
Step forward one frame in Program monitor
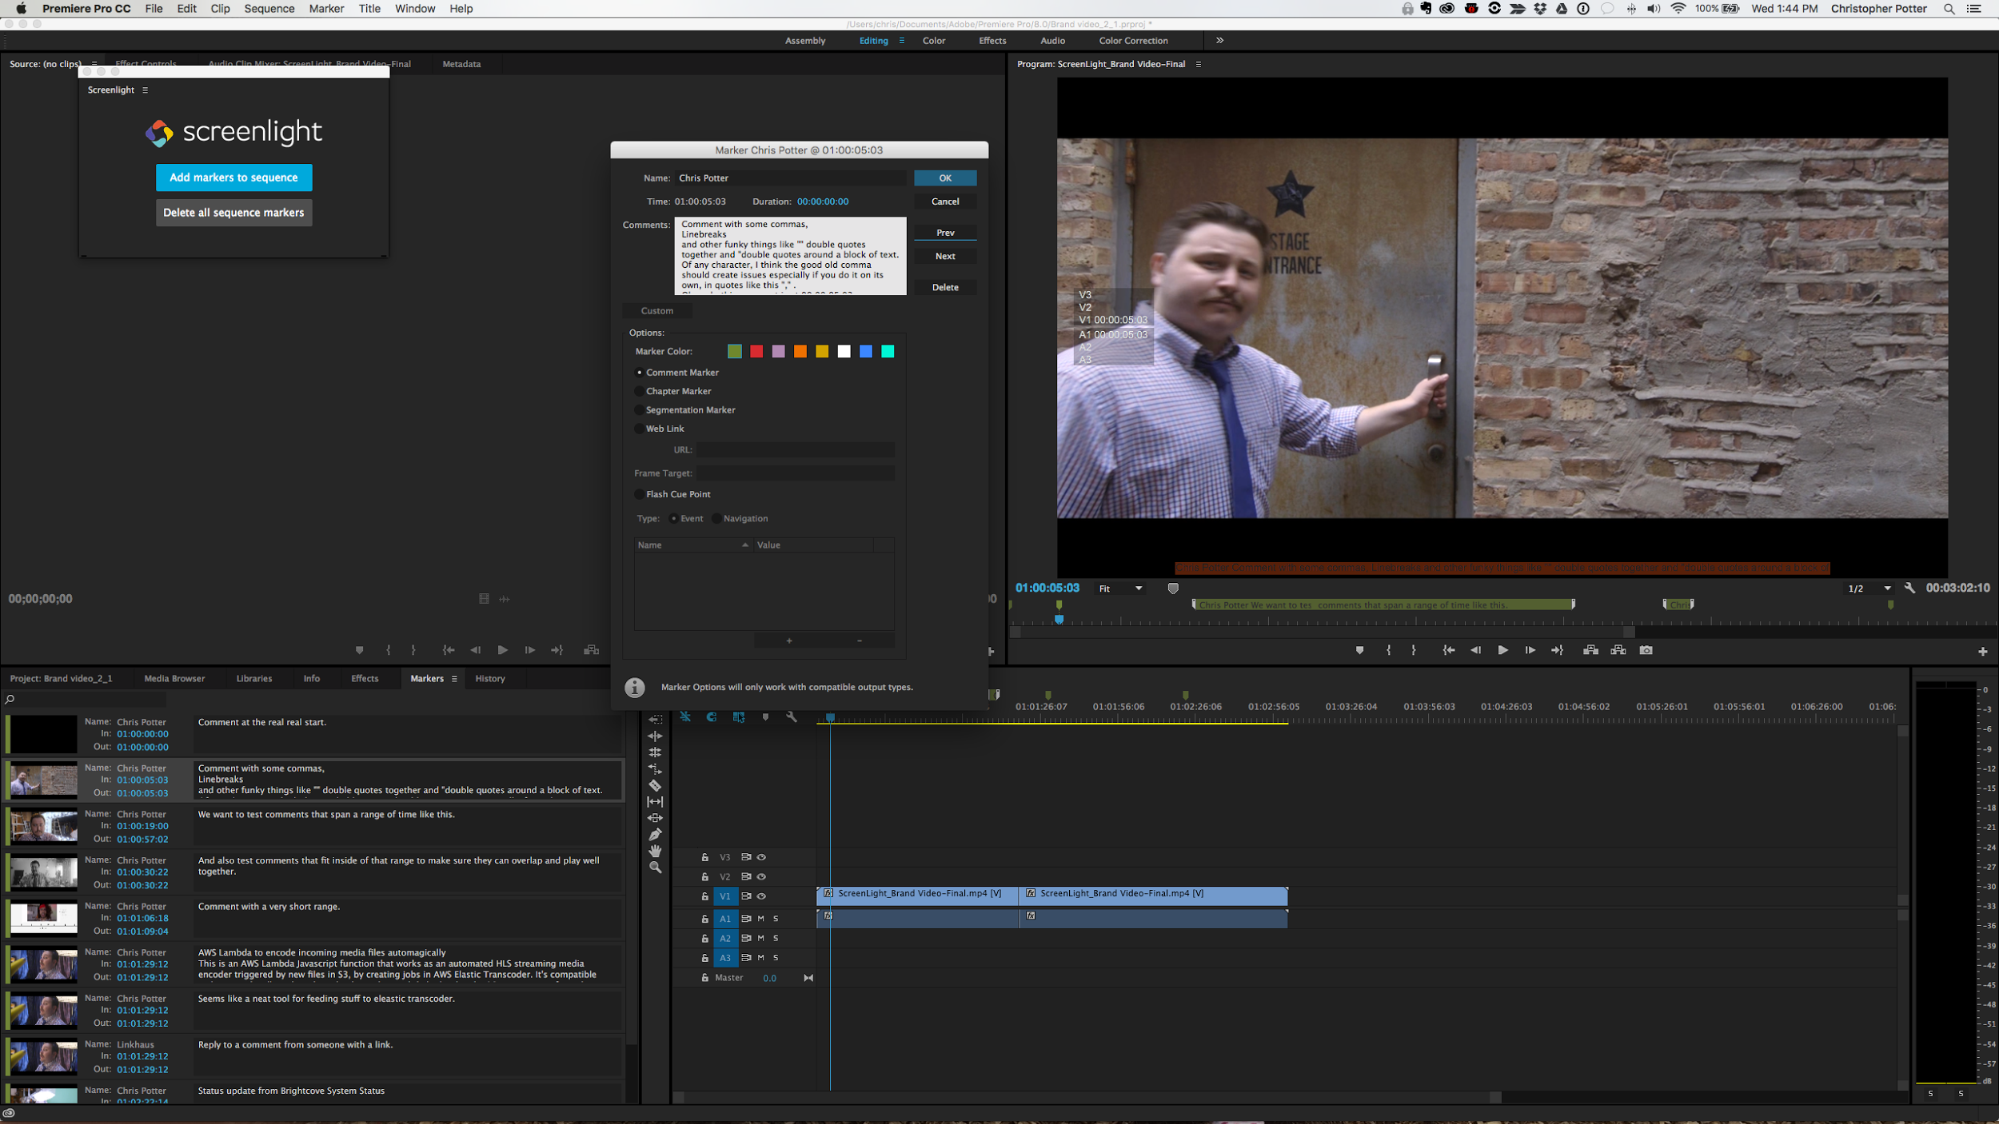1530,650
